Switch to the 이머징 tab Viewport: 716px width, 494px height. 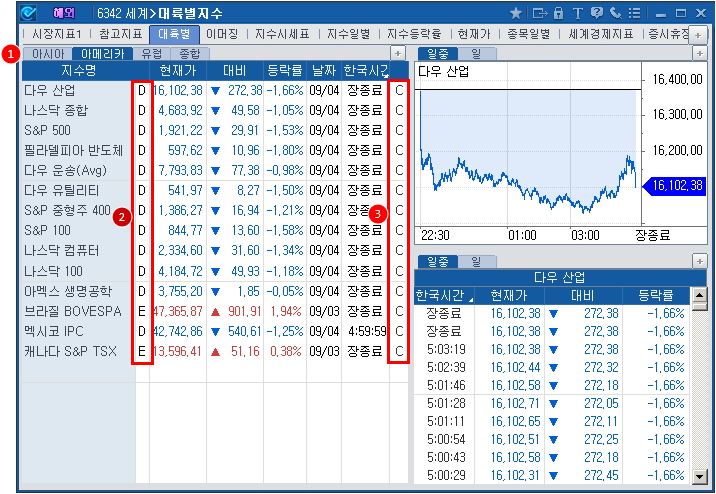pos(222,34)
